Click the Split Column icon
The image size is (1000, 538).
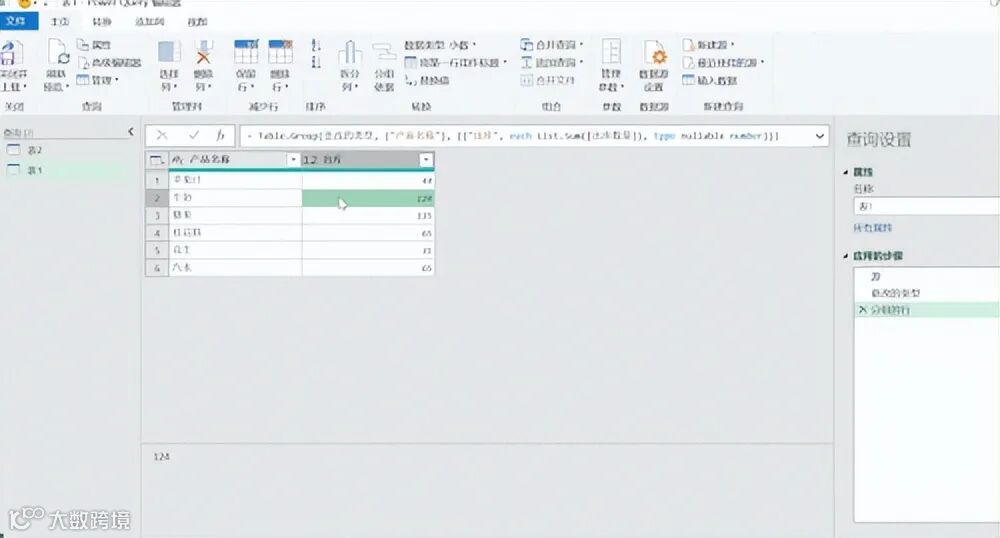(x=349, y=53)
